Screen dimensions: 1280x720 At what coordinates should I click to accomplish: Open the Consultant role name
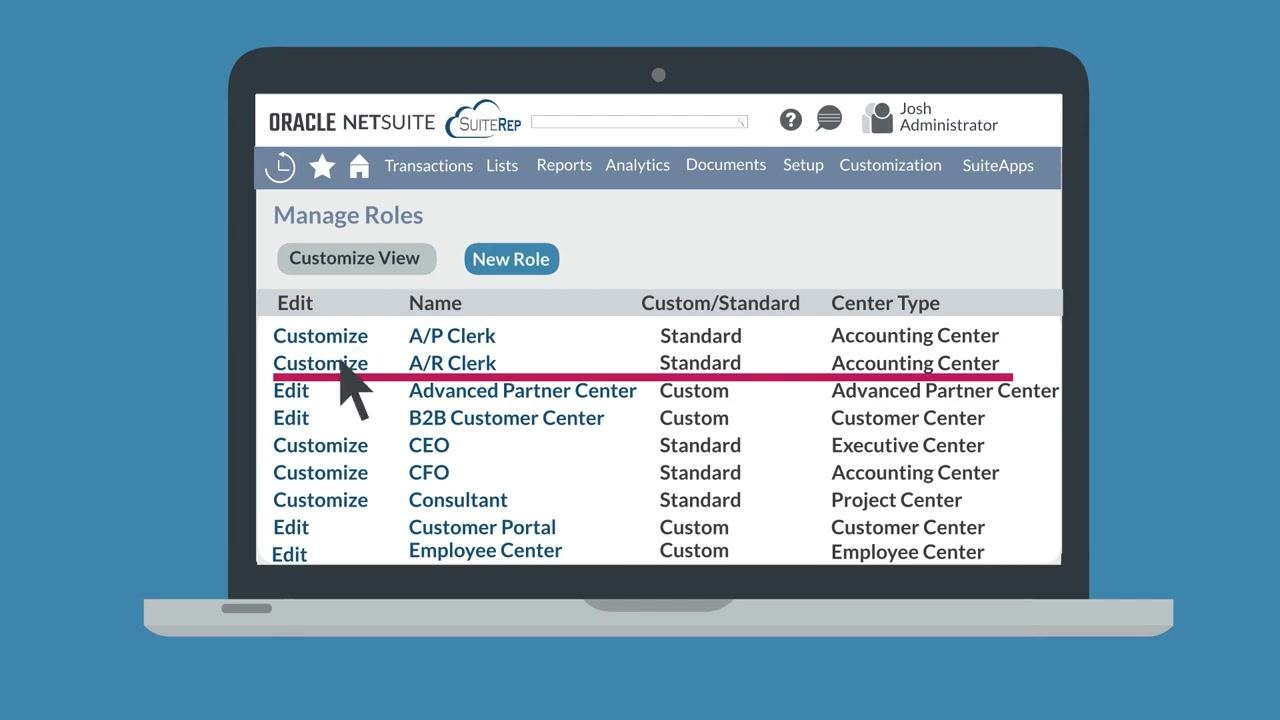coord(458,500)
